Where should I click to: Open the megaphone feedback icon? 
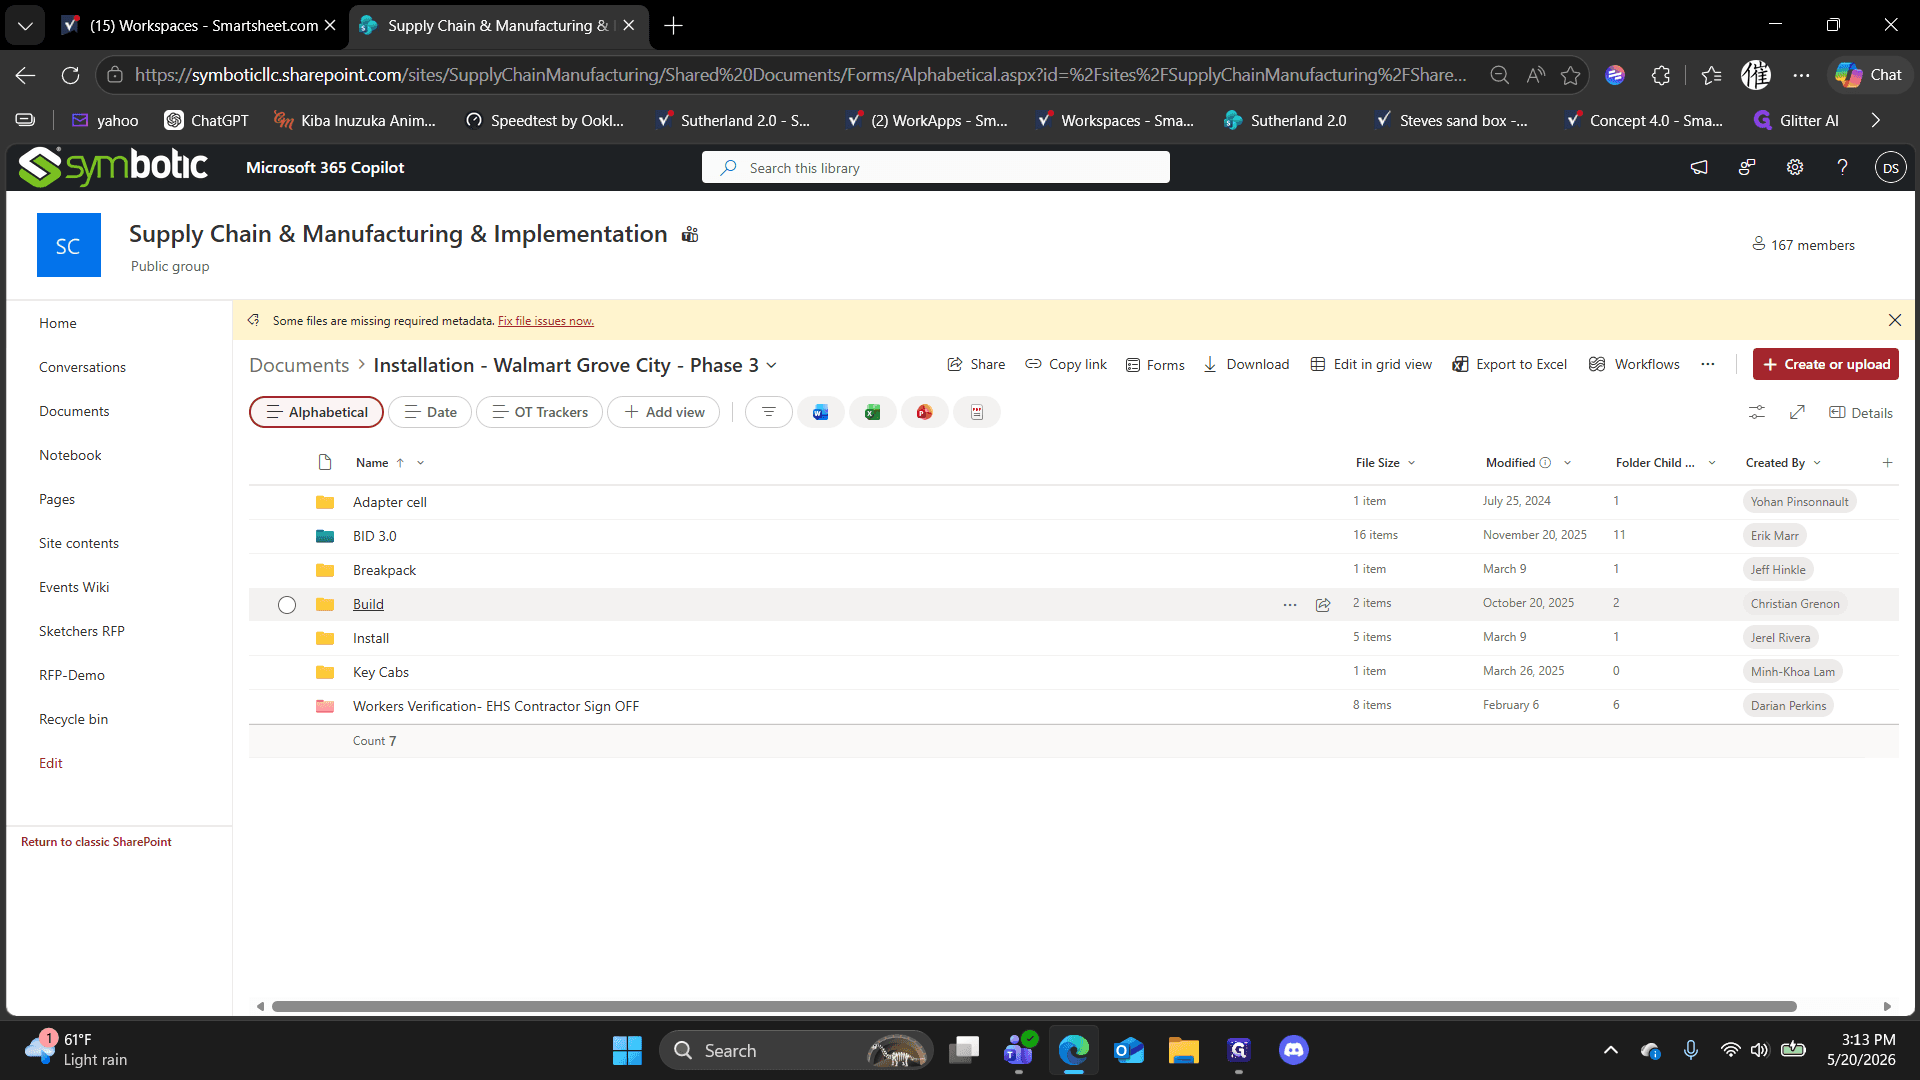click(x=1699, y=167)
